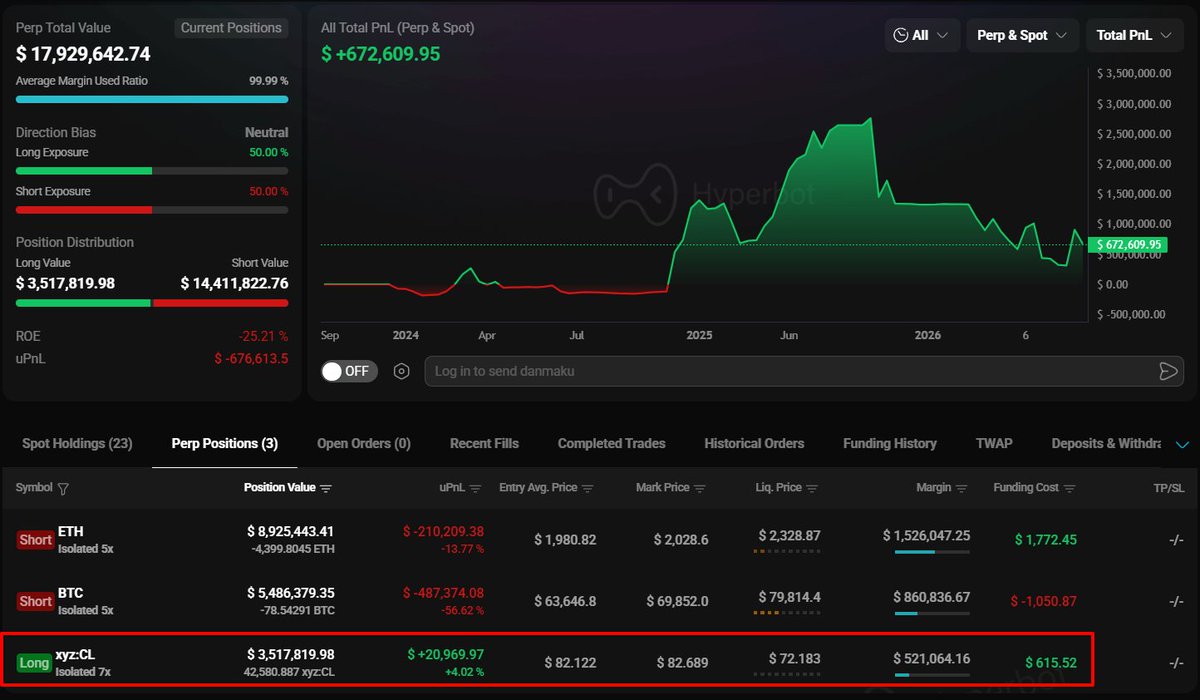Click the ETH symbol name
This screenshot has width=1200, height=700.
(70, 532)
